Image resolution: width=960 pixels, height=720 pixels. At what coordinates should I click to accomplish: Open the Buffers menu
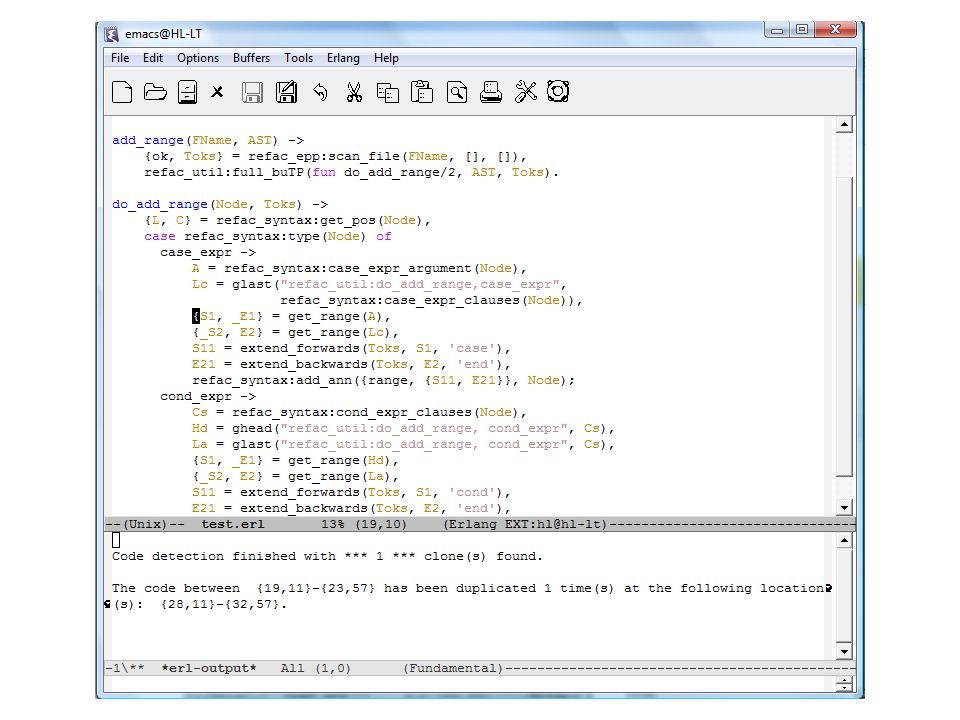pyautogui.click(x=251, y=58)
